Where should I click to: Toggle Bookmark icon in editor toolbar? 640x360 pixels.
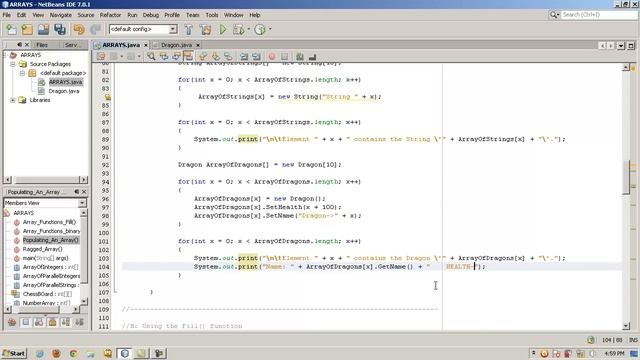[x=228, y=57]
